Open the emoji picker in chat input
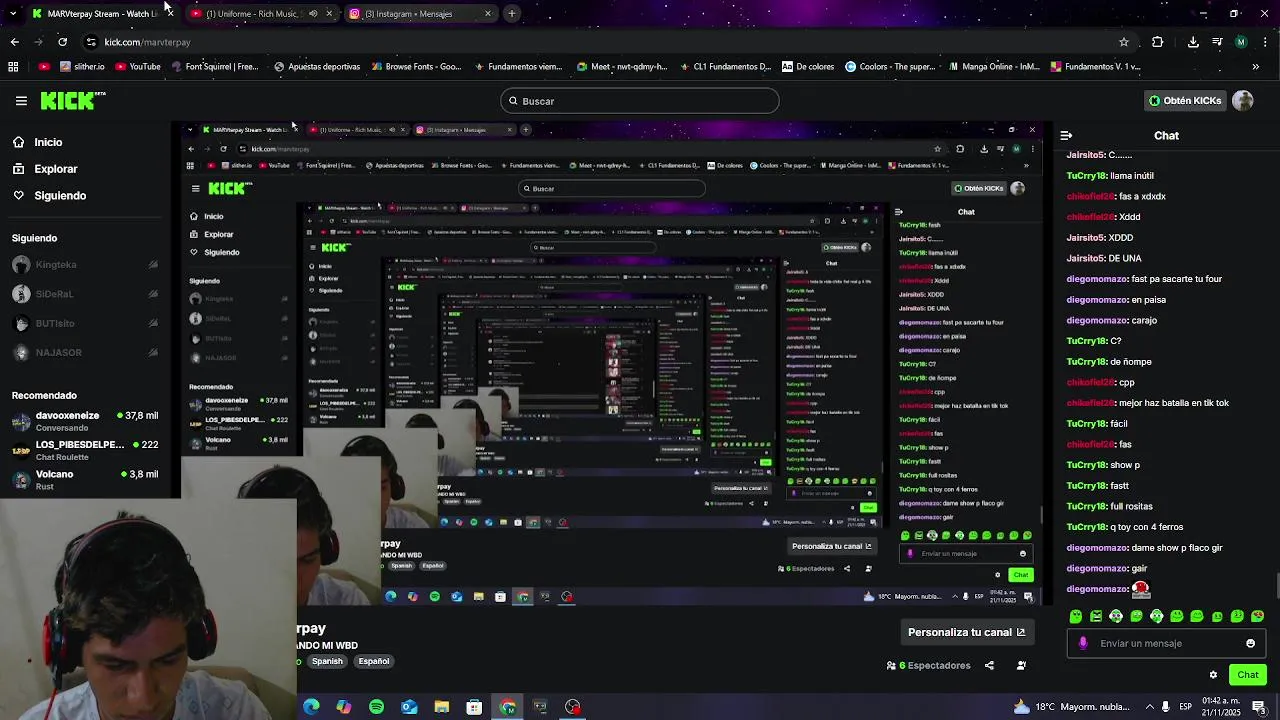This screenshot has height=720, width=1280. 1250,643
